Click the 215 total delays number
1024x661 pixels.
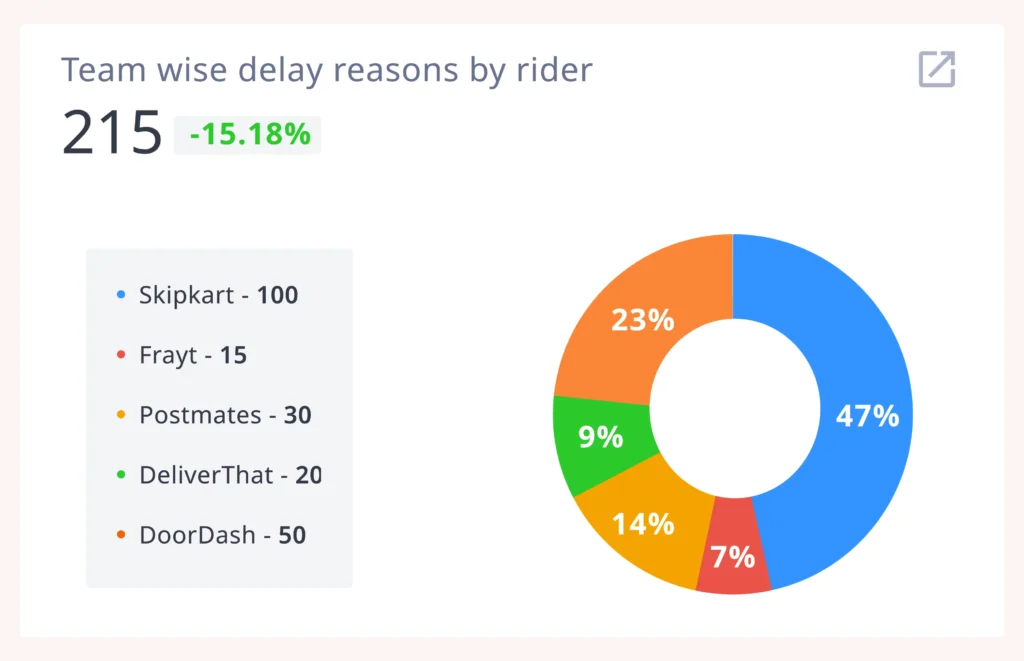[112, 133]
